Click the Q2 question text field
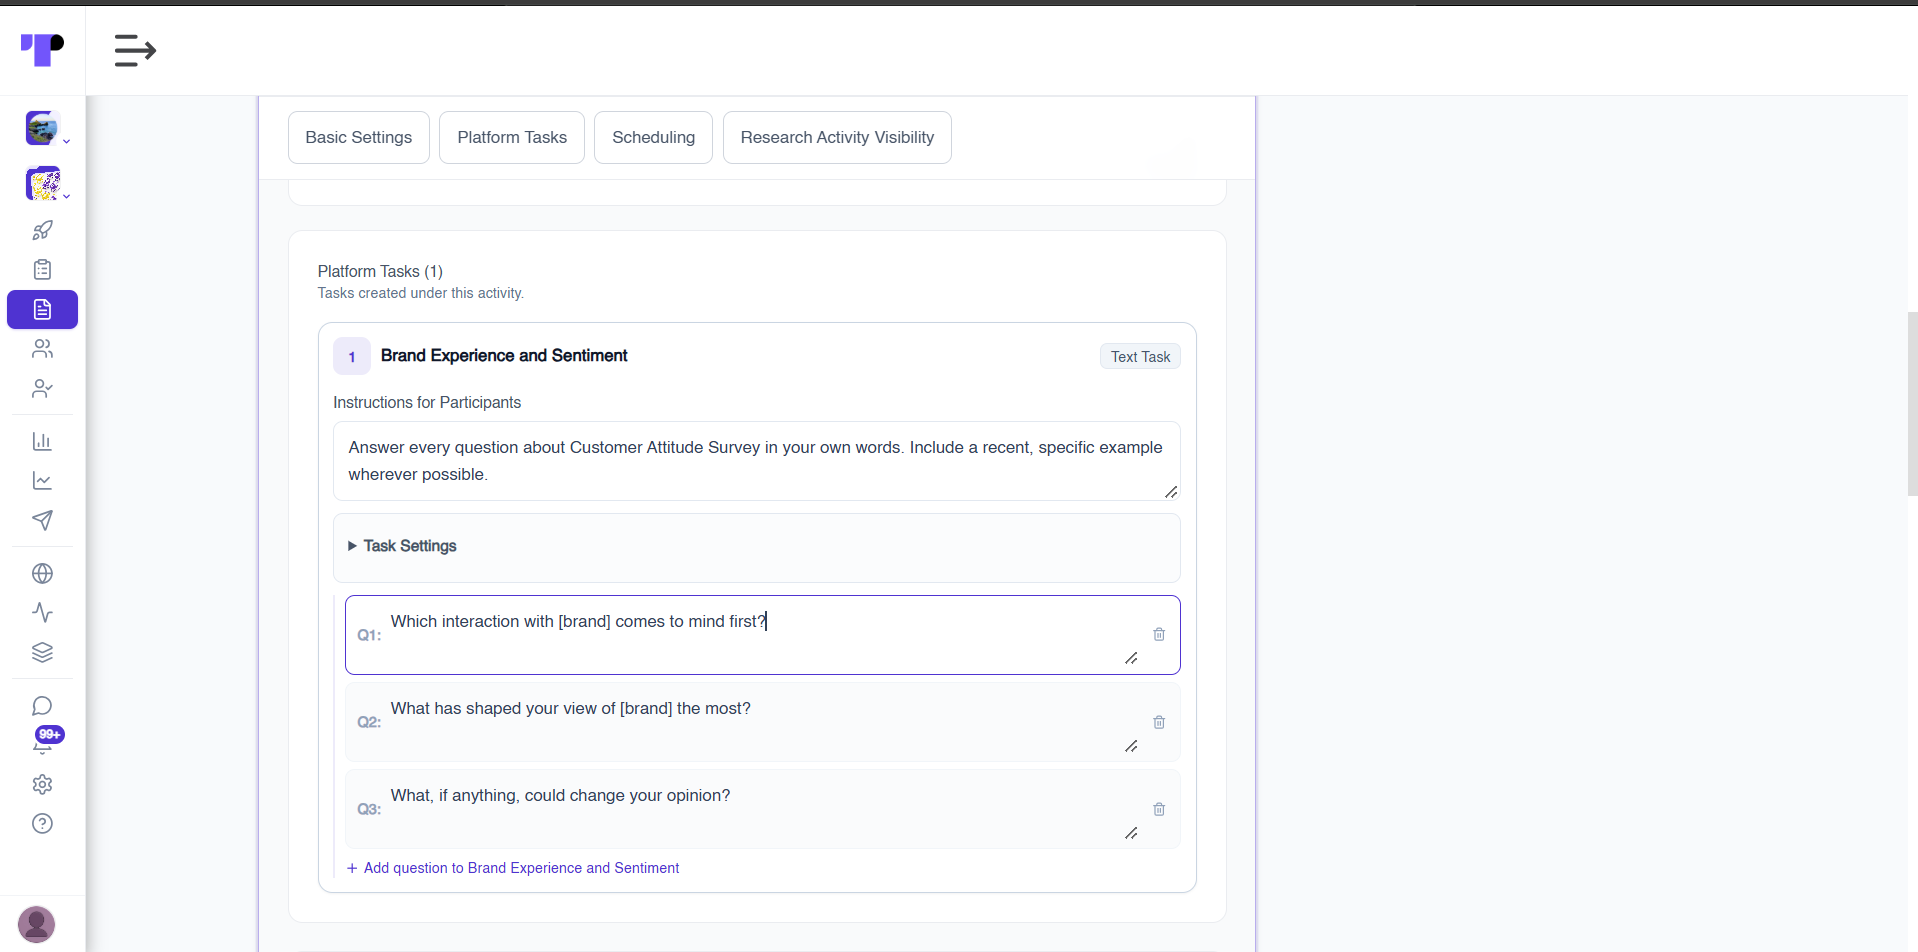The width and height of the screenshot is (1918, 952). (765, 722)
